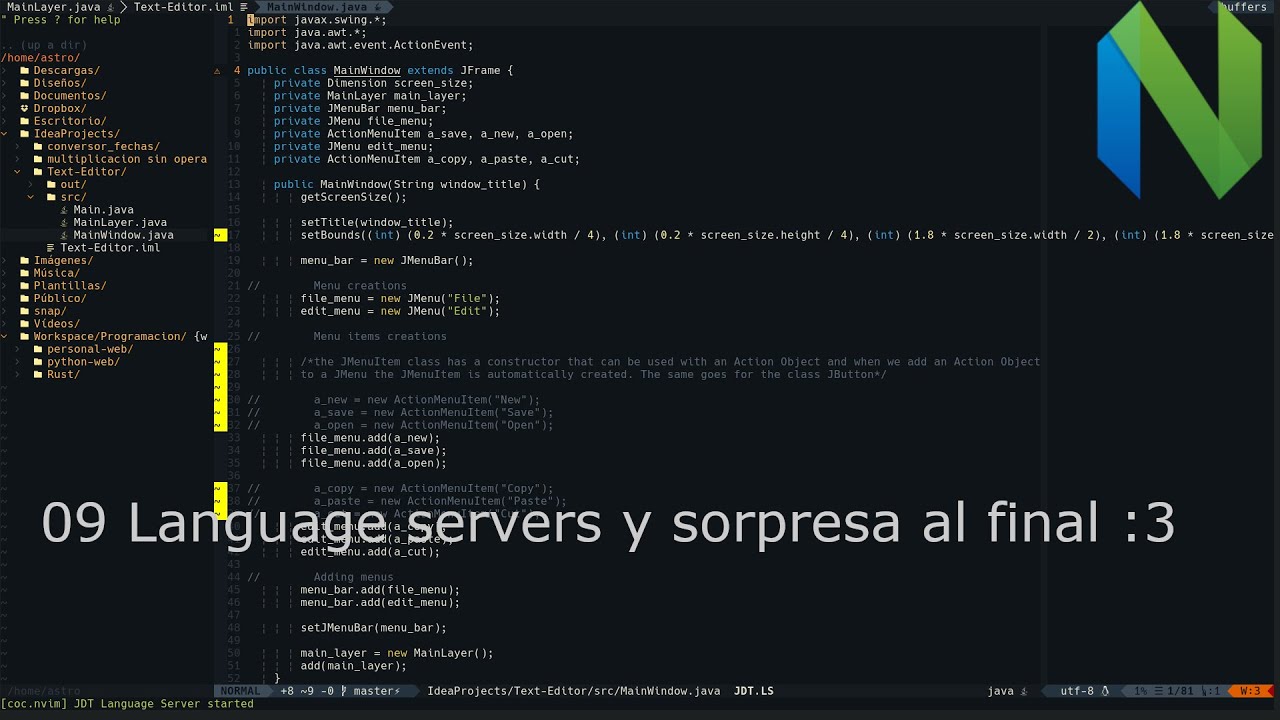Collapse the src folder chevron
Viewport: 1280px width, 720px height.
tap(31, 197)
